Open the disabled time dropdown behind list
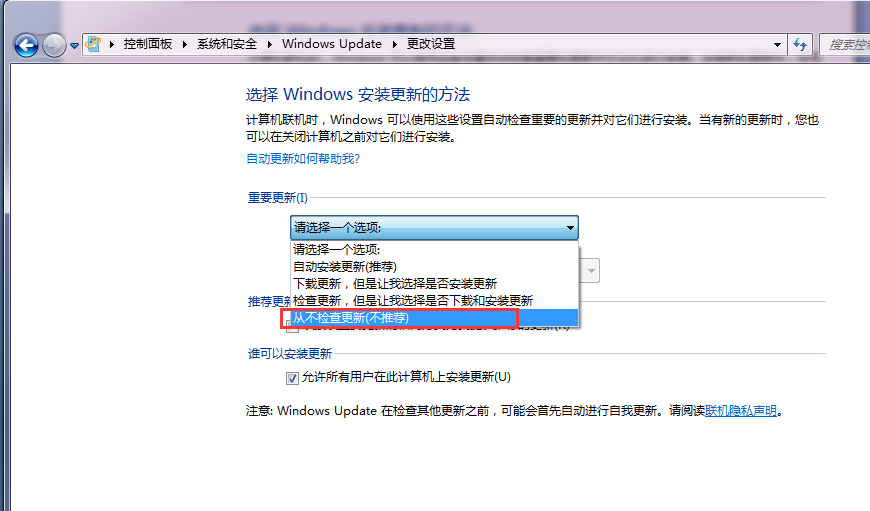The width and height of the screenshot is (870, 511). tap(590, 271)
